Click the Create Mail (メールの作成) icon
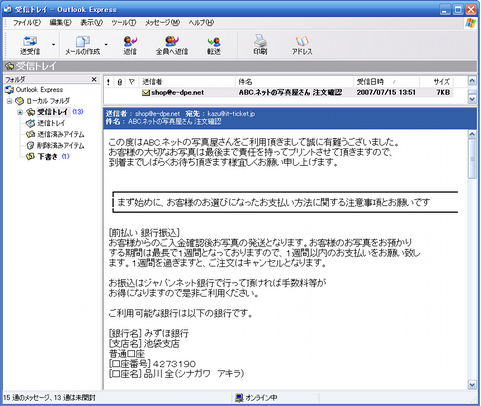 (x=82, y=45)
